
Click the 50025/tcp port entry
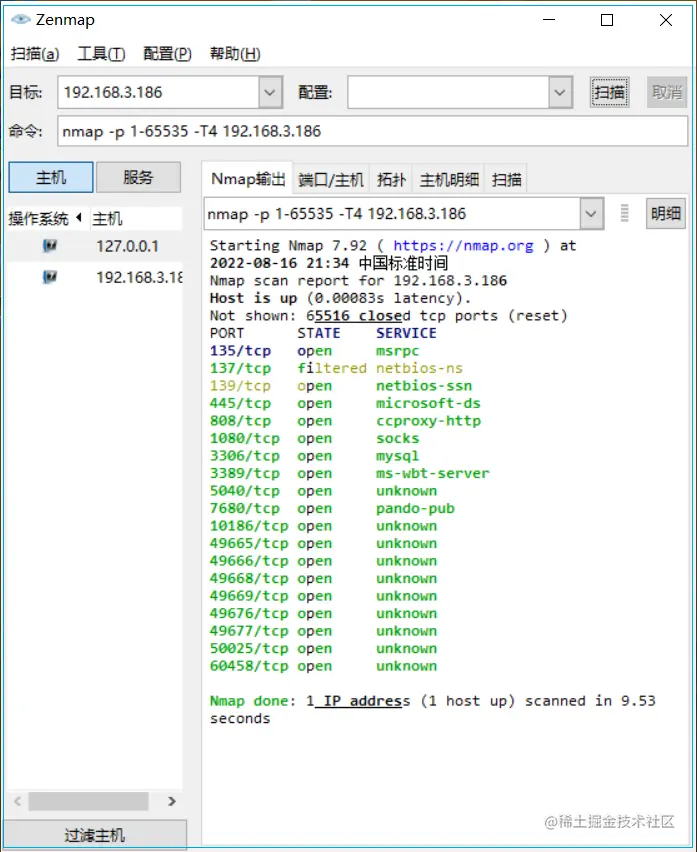(x=249, y=648)
